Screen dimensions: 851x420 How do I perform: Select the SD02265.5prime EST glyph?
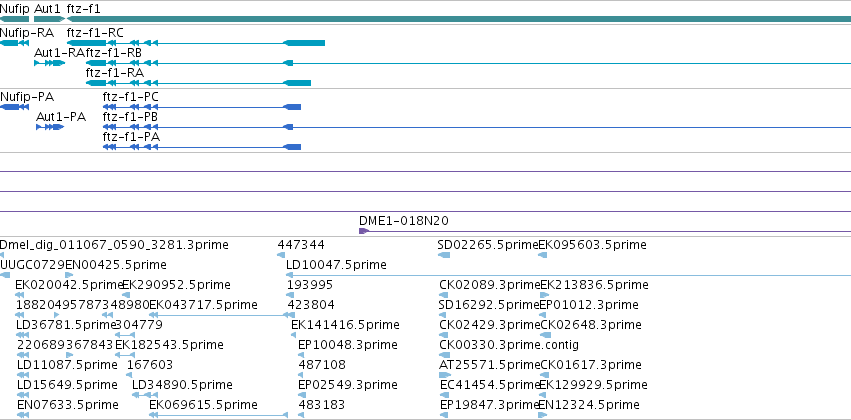(443, 255)
